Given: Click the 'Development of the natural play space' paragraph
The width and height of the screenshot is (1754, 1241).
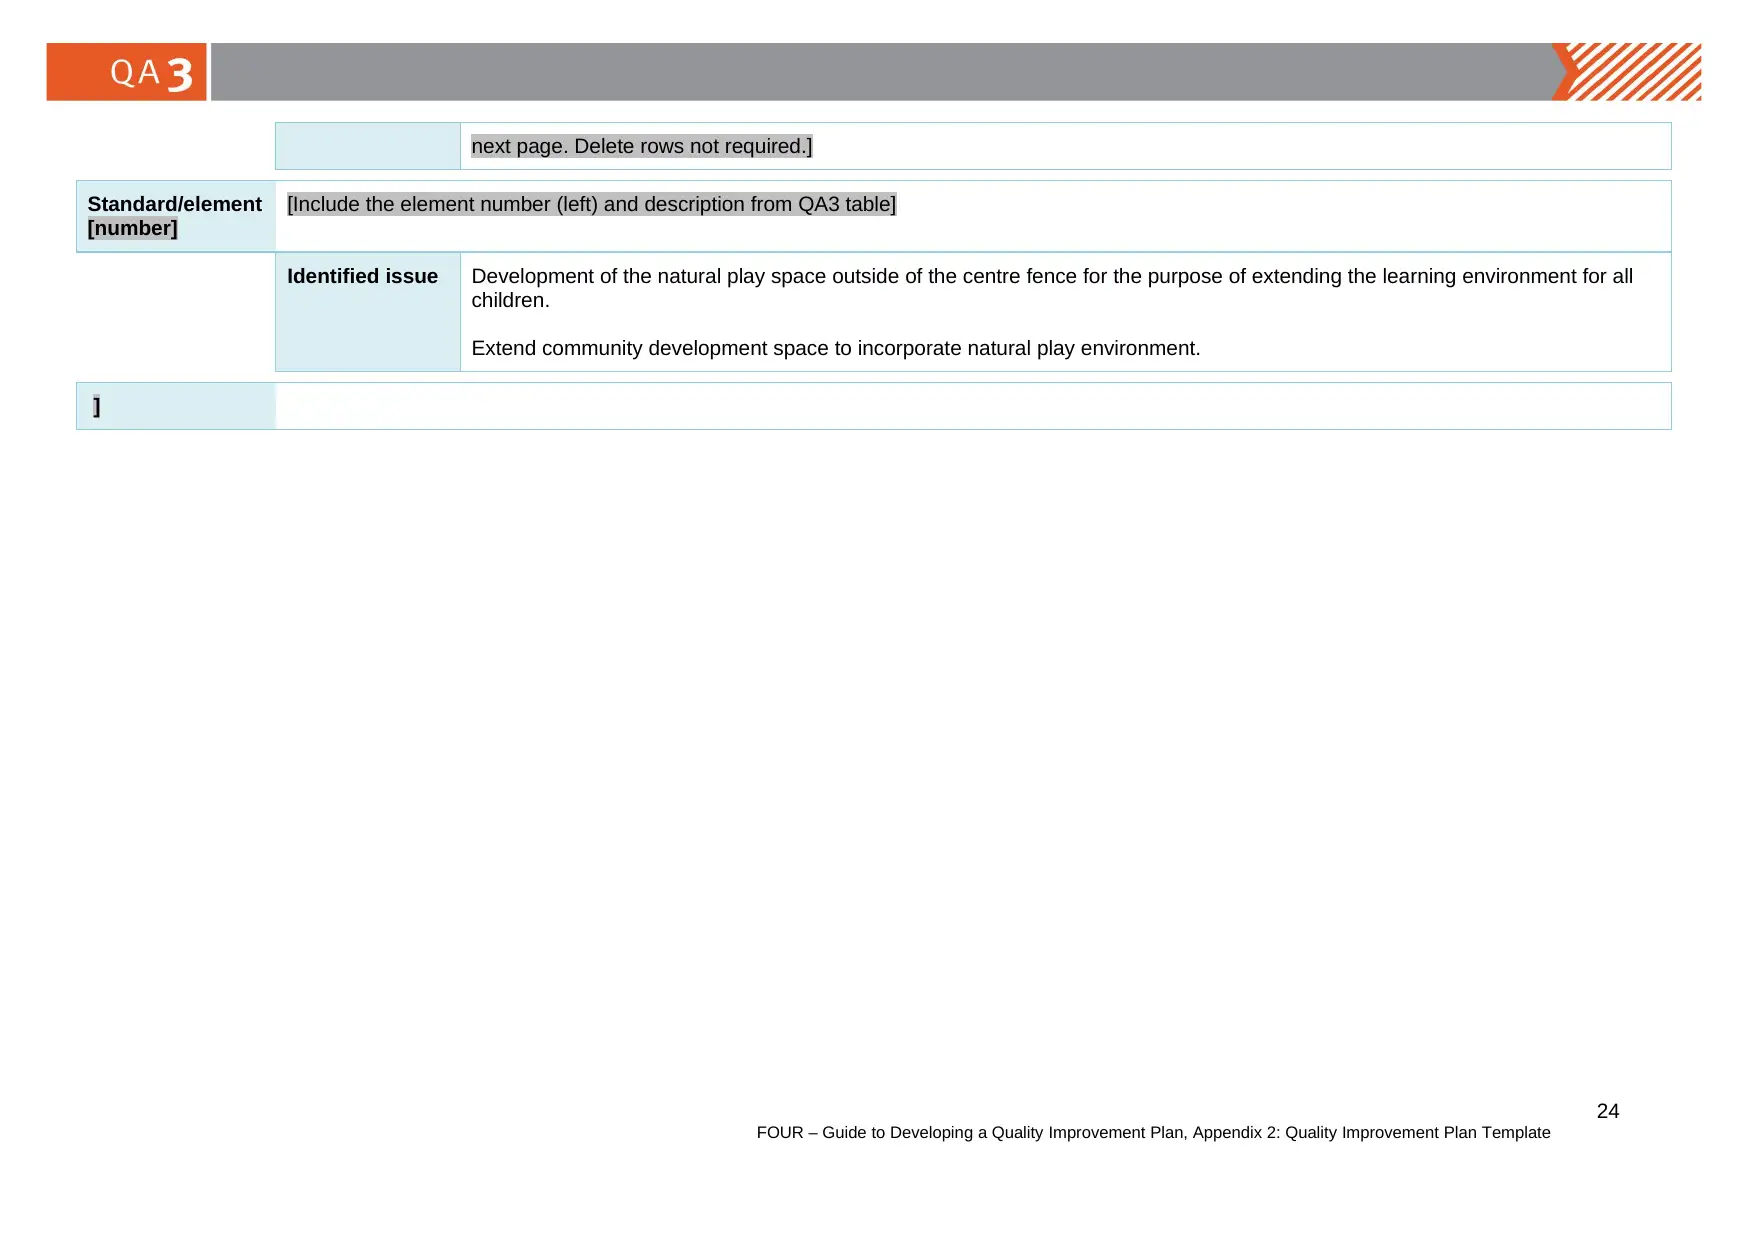Looking at the screenshot, I should 1052,288.
